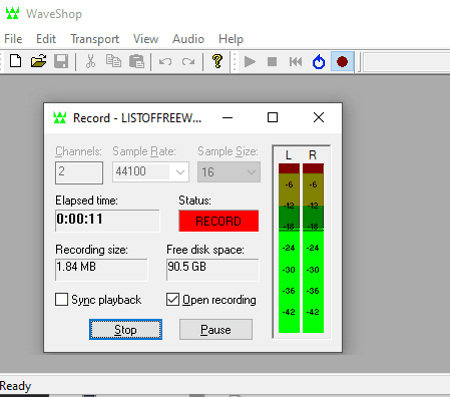Screen dimensions: 450x397
Task: Open the File menu
Action: pyautogui.click(x=13, y=39)
